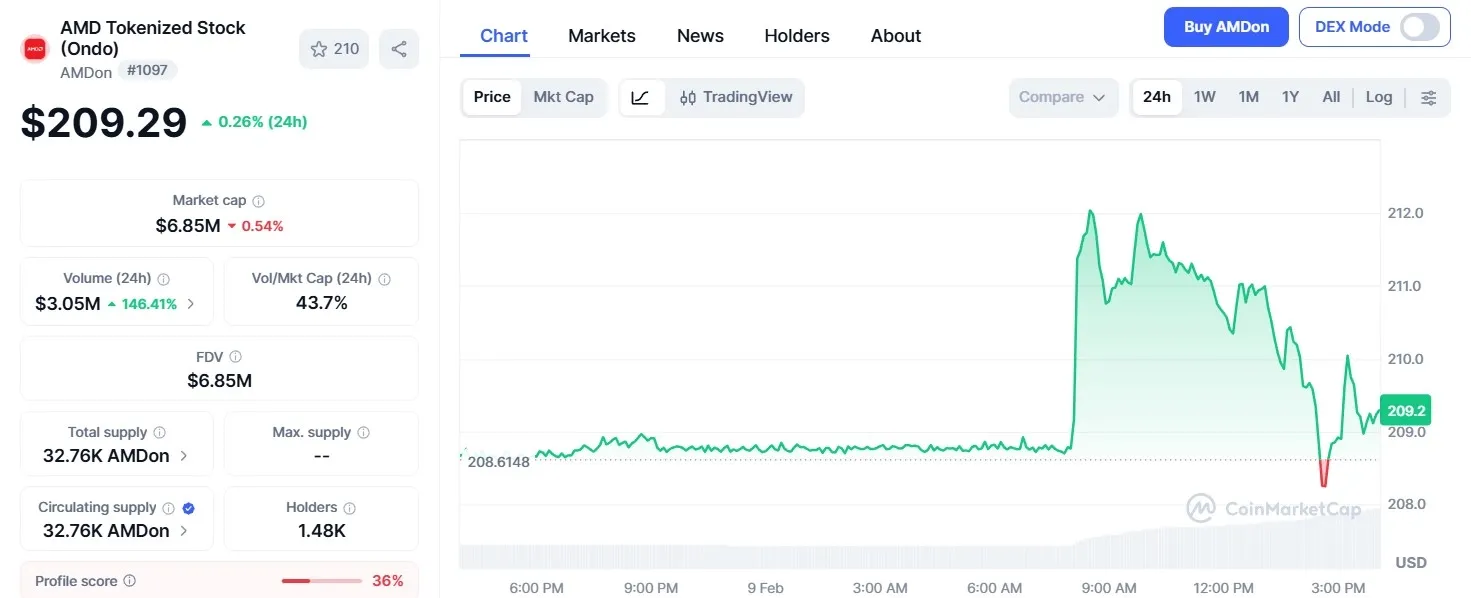Click the Buy AMDon button
1471x598 pixels.
tap(1226, 27)
